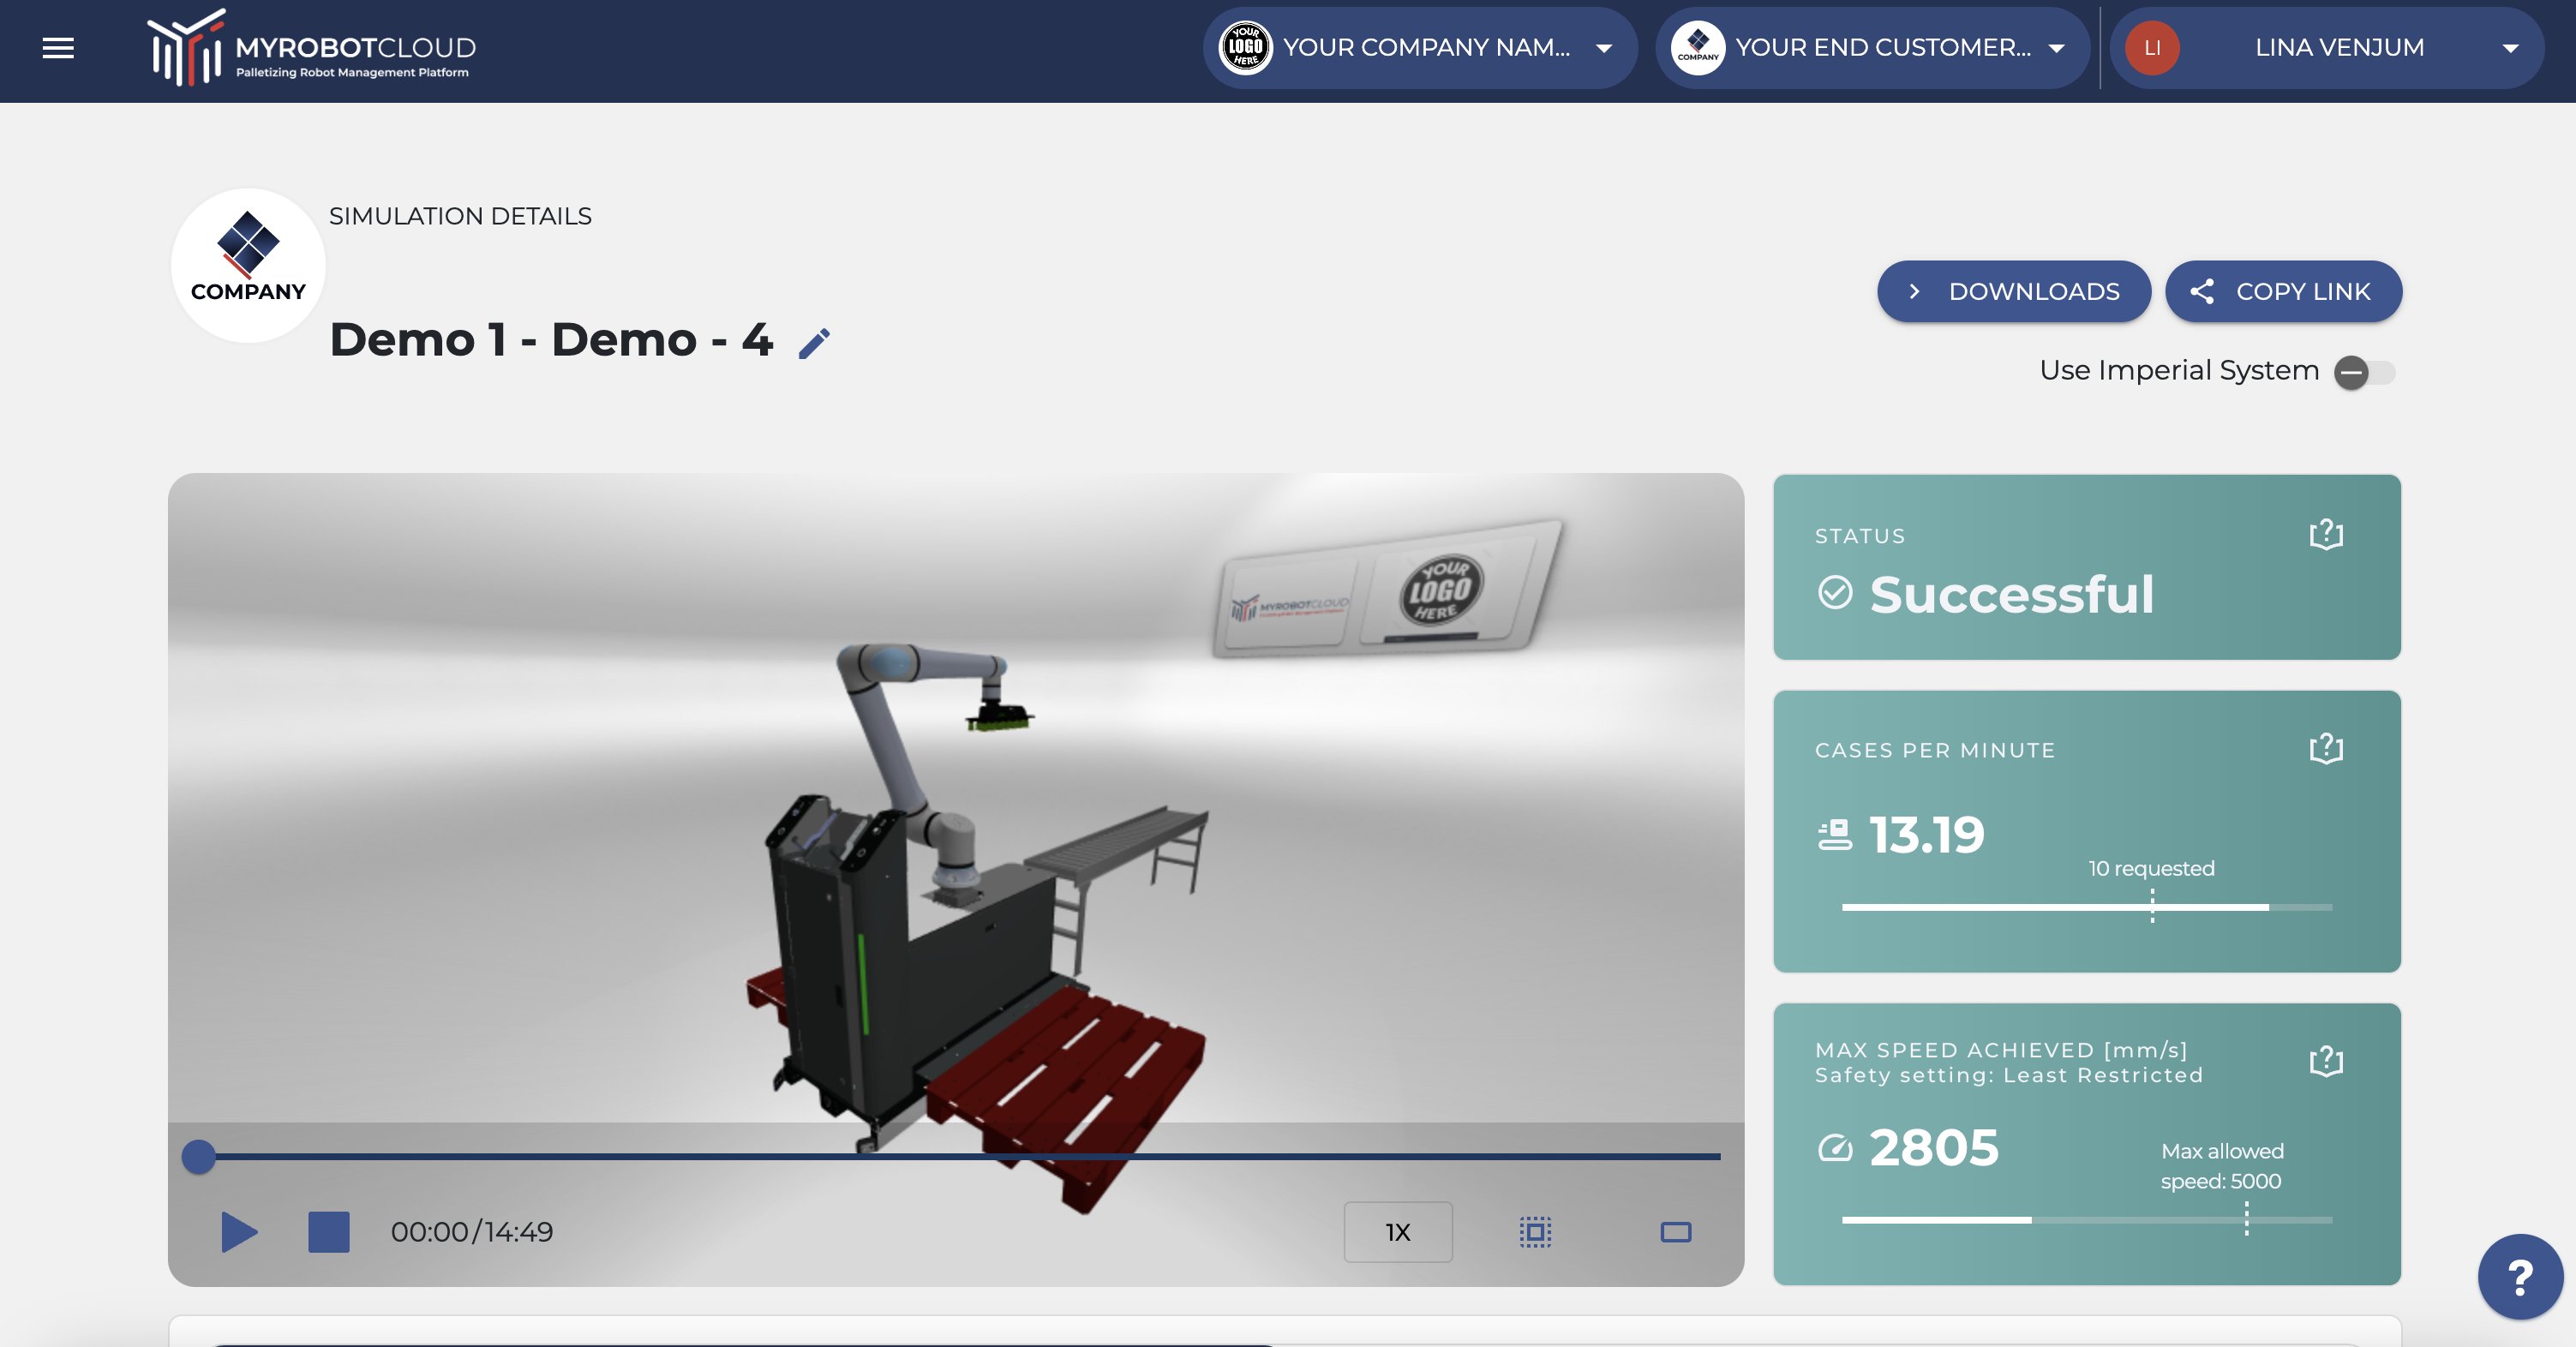
Task: Click the Status card help icon
Action: (2326, 535)
